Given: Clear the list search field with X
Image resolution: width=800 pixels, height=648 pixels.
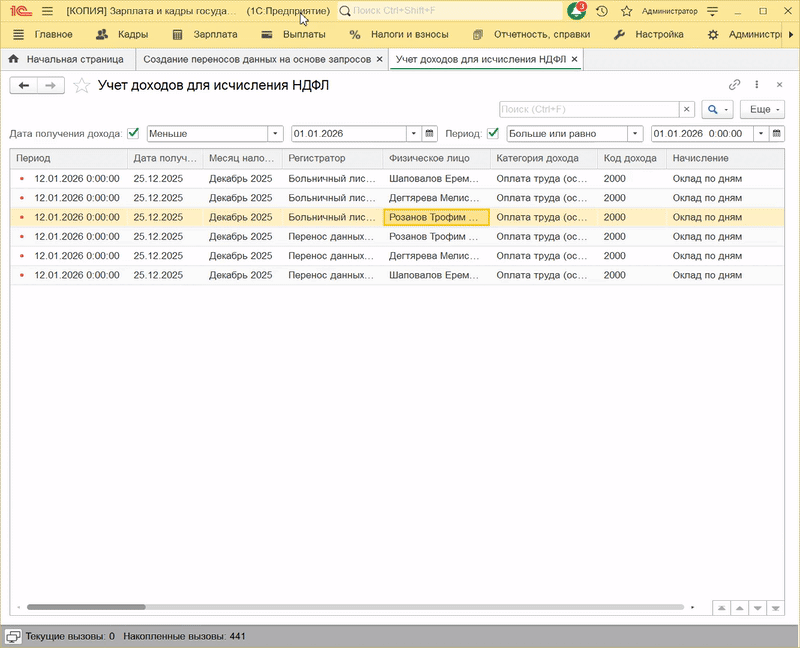Looking at the screenshot, I should coord(687,109).
